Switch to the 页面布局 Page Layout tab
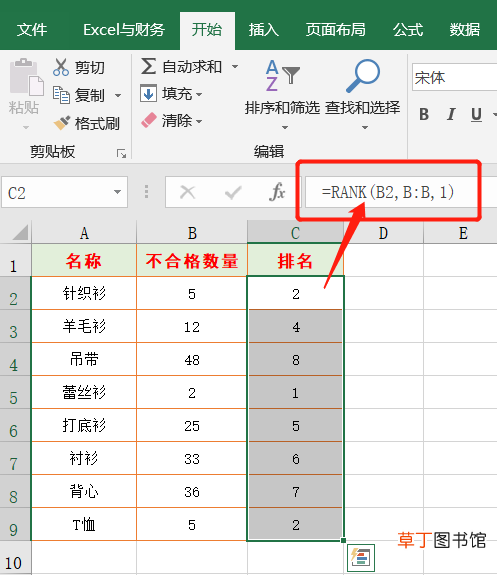 coord(336,30)
